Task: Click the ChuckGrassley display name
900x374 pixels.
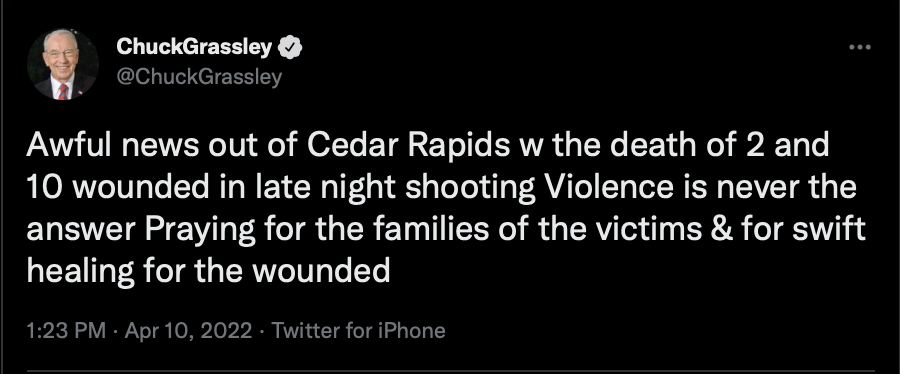Action: click(x=194, y=47)
